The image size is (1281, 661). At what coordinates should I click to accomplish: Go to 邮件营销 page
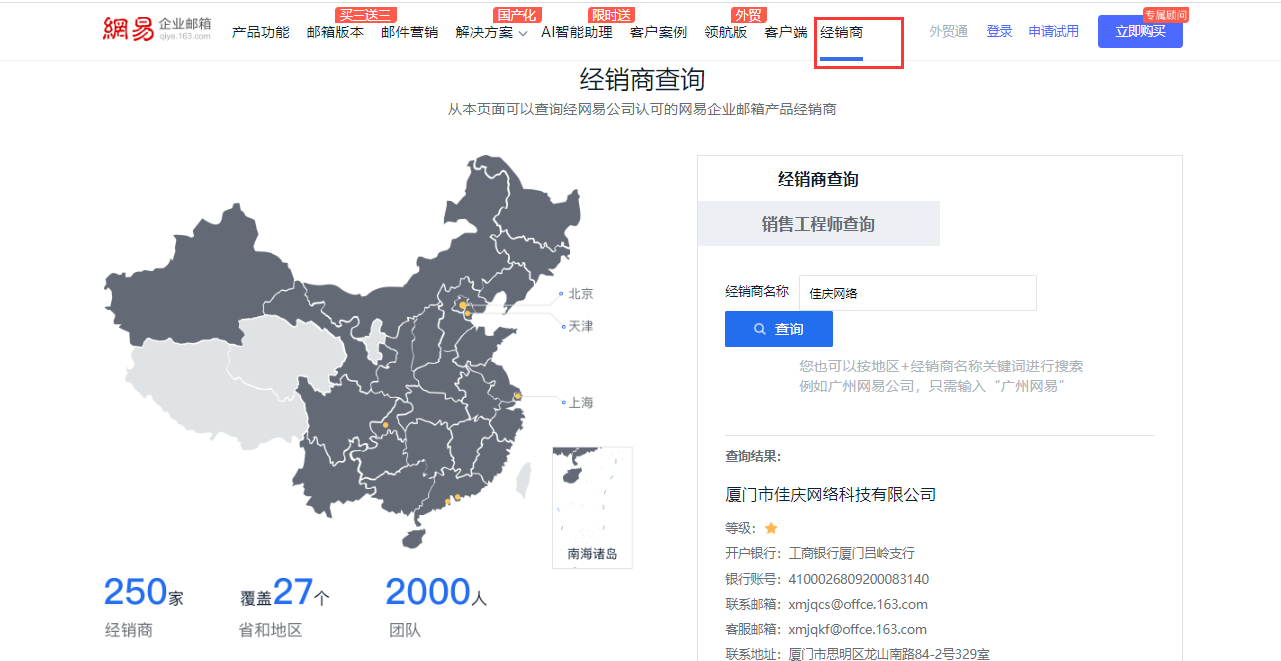[409, 32]
